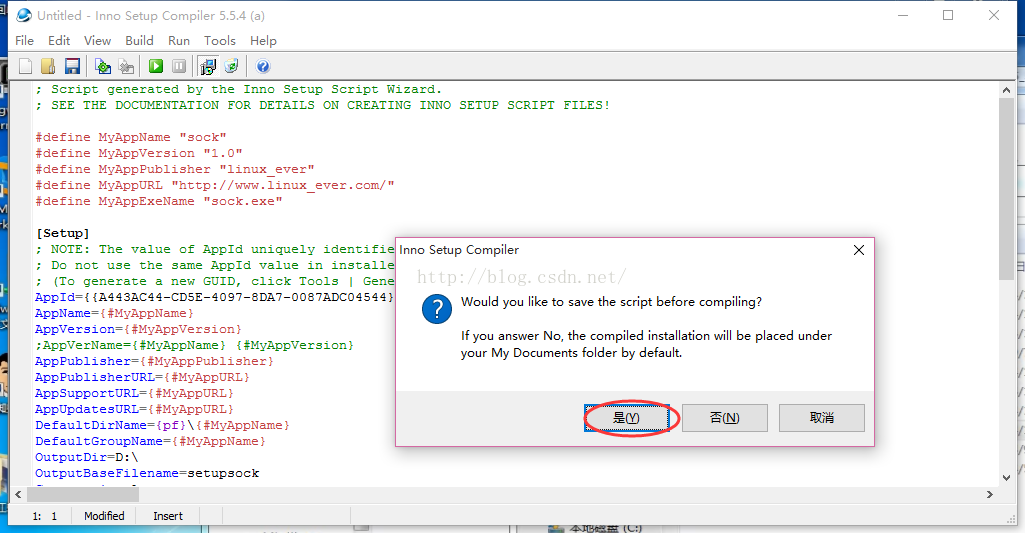Click the AppUpdatesURL line
Viewport: 1025px width, 533px height.
tap(134, 409)
